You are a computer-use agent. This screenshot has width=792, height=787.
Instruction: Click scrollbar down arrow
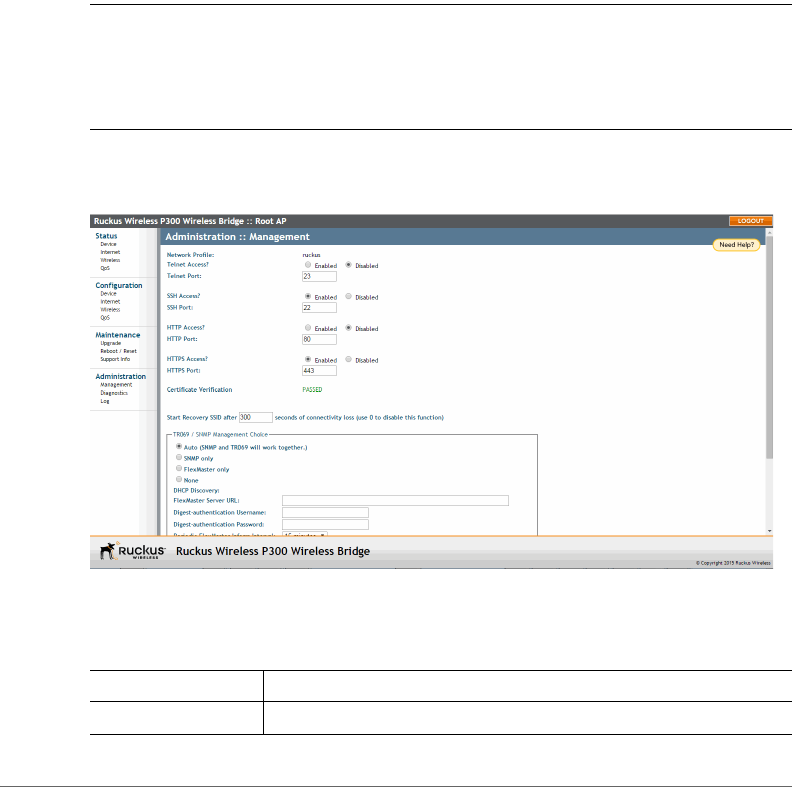[769, 531]
